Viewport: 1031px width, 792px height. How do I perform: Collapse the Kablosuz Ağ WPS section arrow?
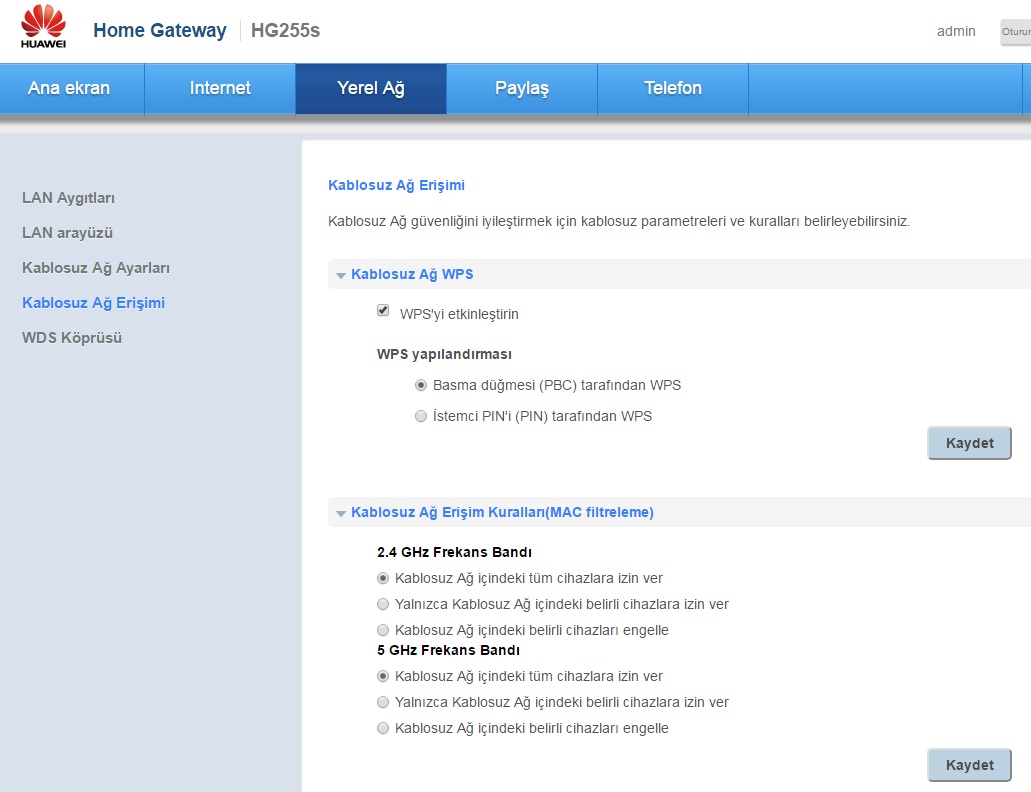[x=341, y=275]
